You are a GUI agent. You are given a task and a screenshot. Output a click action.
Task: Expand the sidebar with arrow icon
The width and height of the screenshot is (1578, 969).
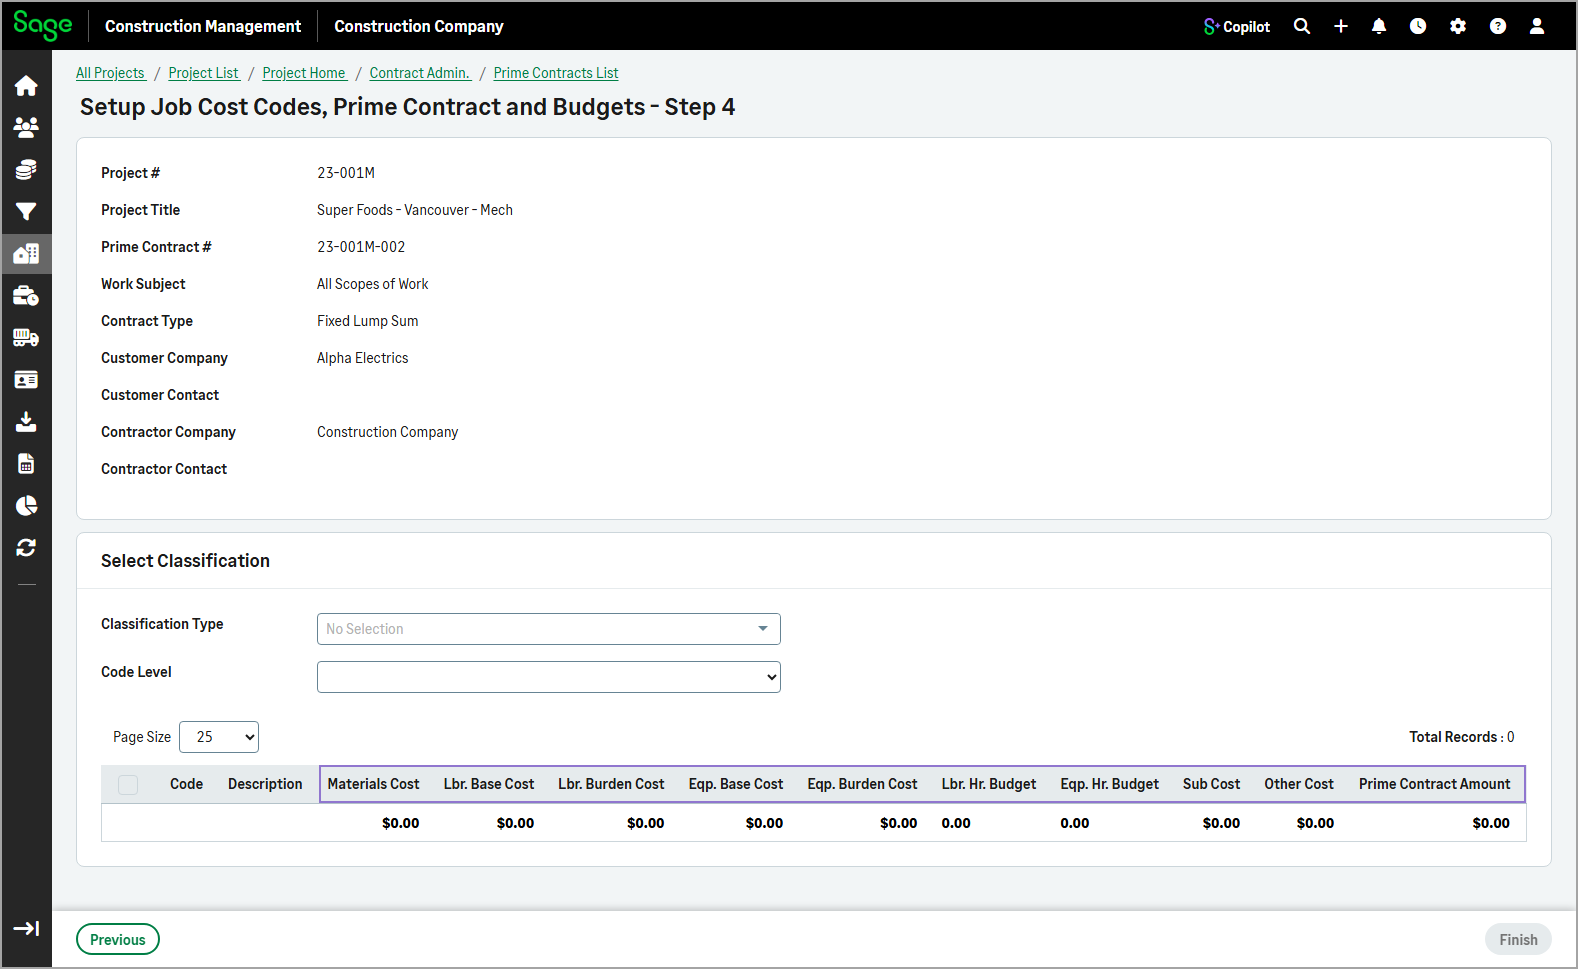[x=26, y=929]
